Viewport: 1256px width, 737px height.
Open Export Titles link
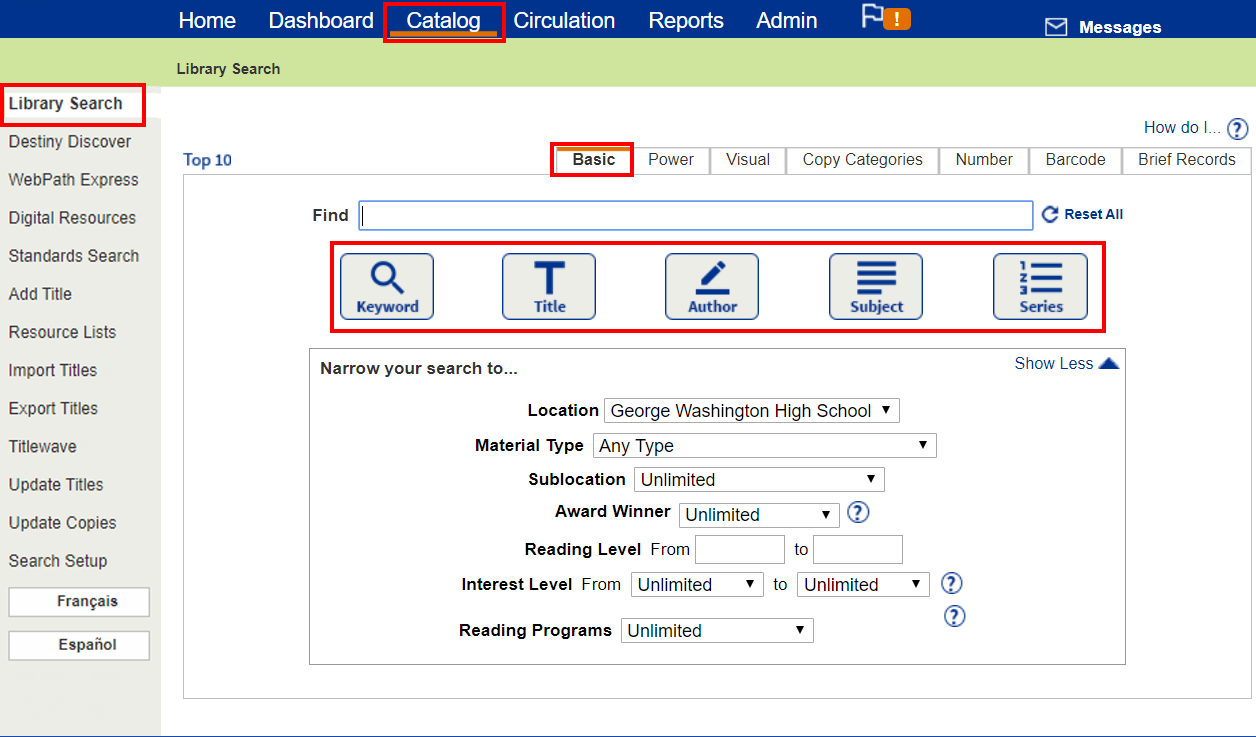(53, 408)
